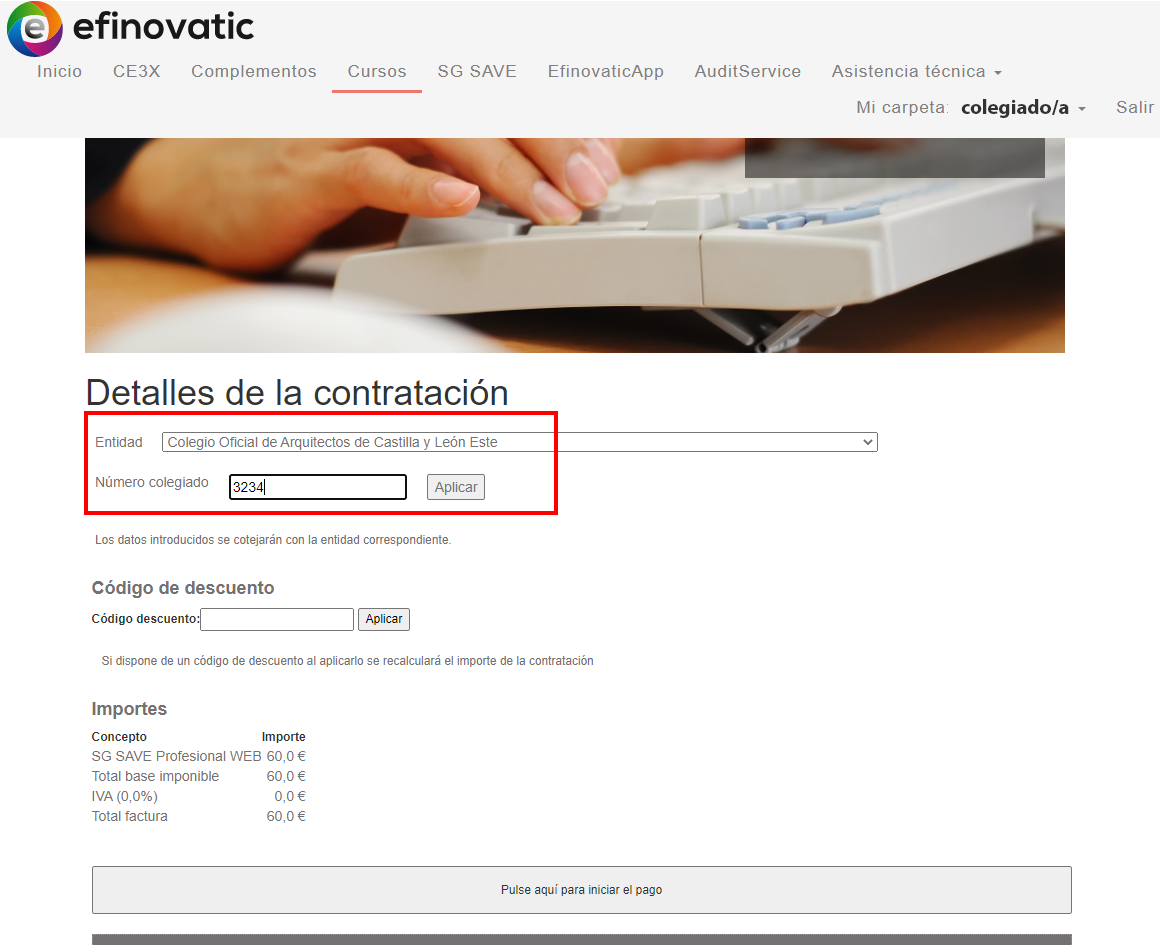The image size is (1160, 945).
Task: Focus the Número colegiado input field
Action: click(x=317, y=487)
